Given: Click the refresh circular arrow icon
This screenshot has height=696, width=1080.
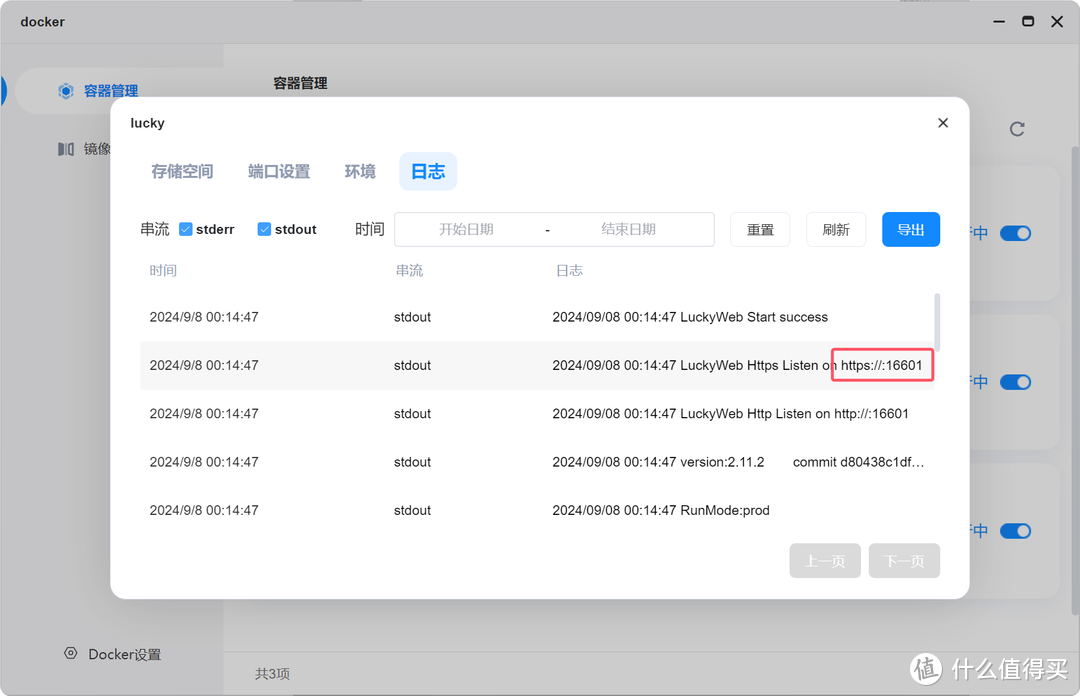Looking at the screenshot, I should [1017, 129].
